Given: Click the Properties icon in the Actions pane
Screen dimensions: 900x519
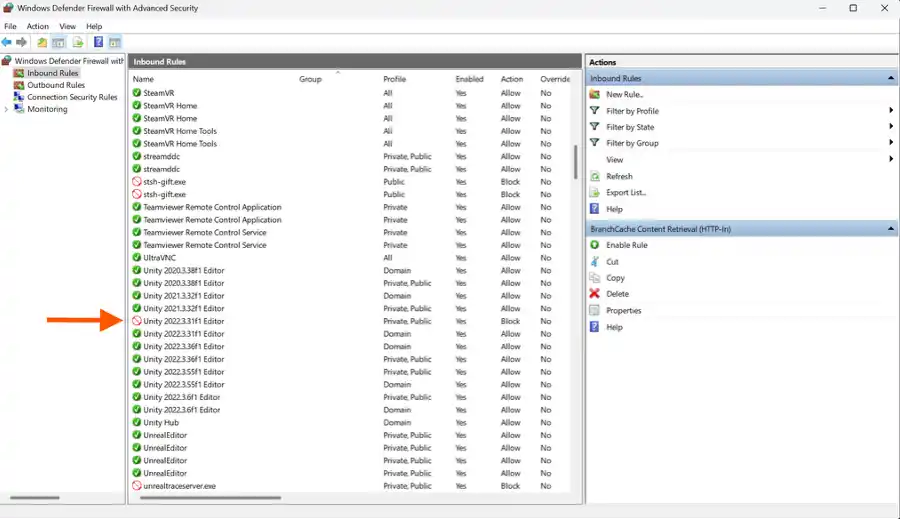Looking at the screenshot, I should (x=595, y=310).
